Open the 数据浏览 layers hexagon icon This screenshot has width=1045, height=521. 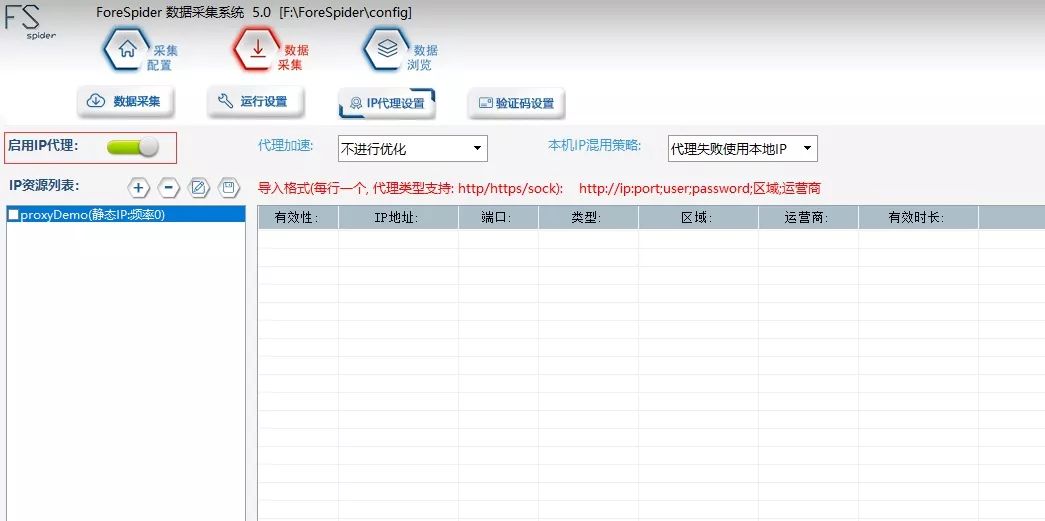point(387,50)
